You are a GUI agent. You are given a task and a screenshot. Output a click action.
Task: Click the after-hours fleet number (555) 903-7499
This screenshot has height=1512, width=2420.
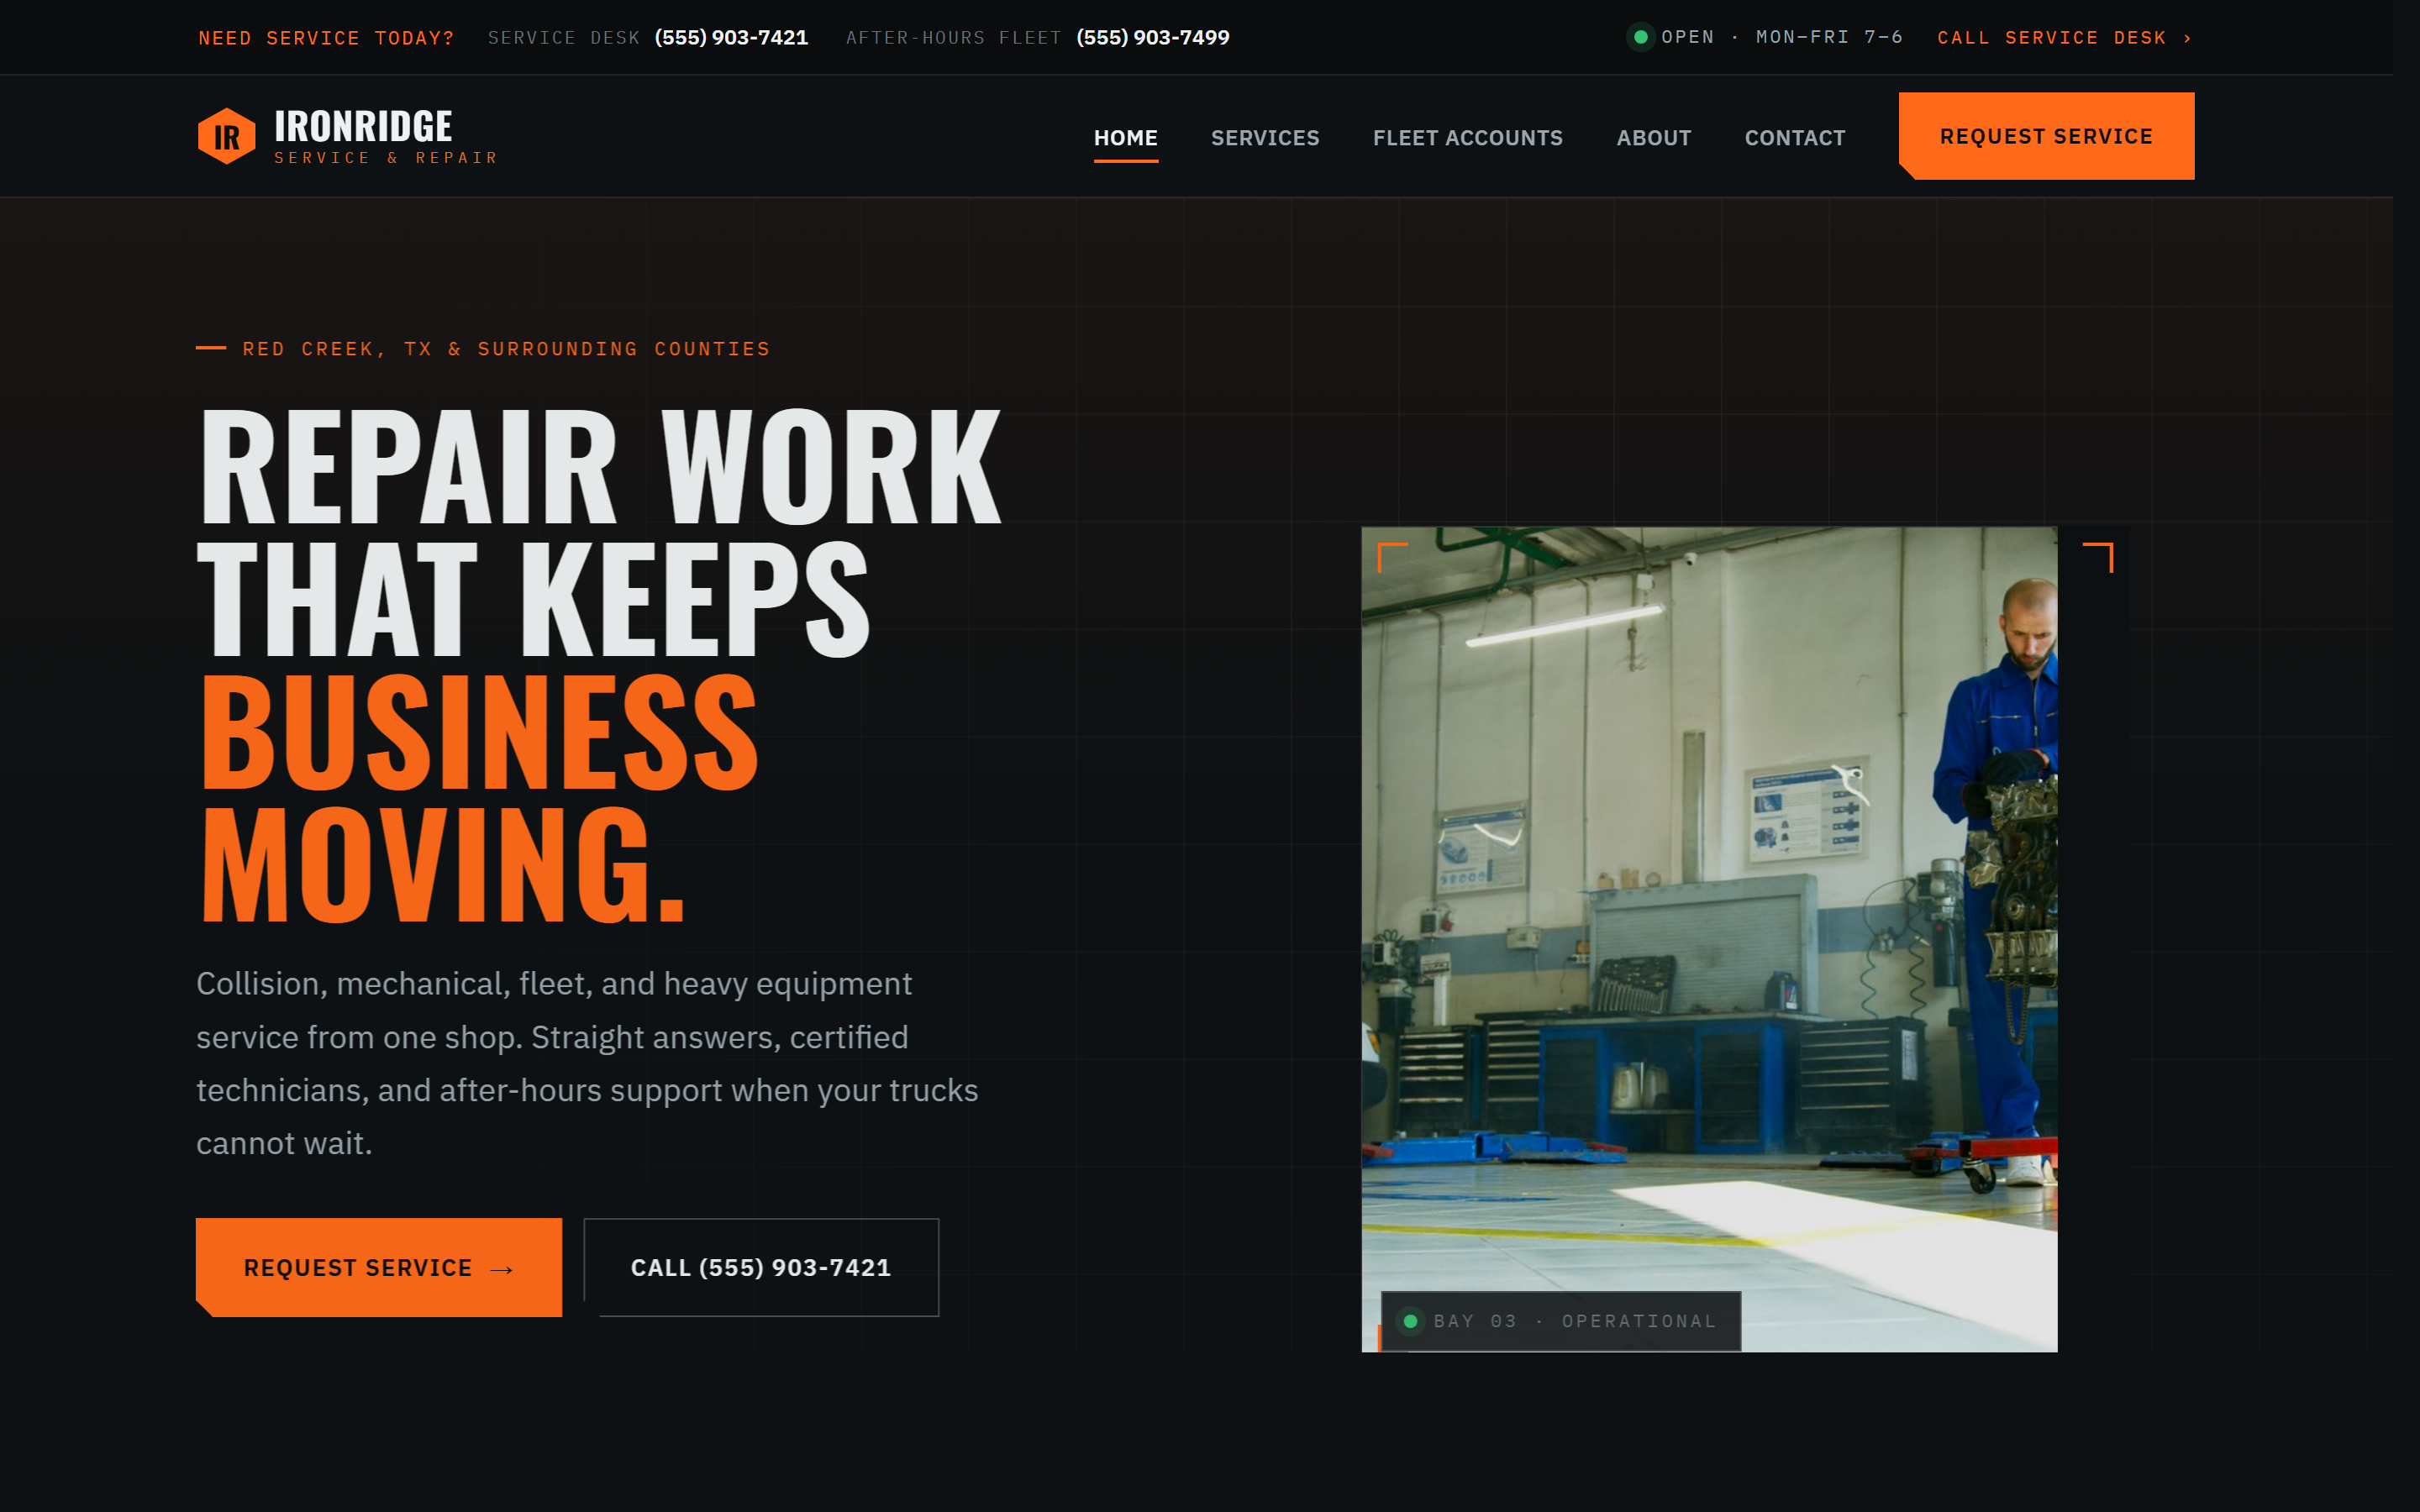point(1152,38)
